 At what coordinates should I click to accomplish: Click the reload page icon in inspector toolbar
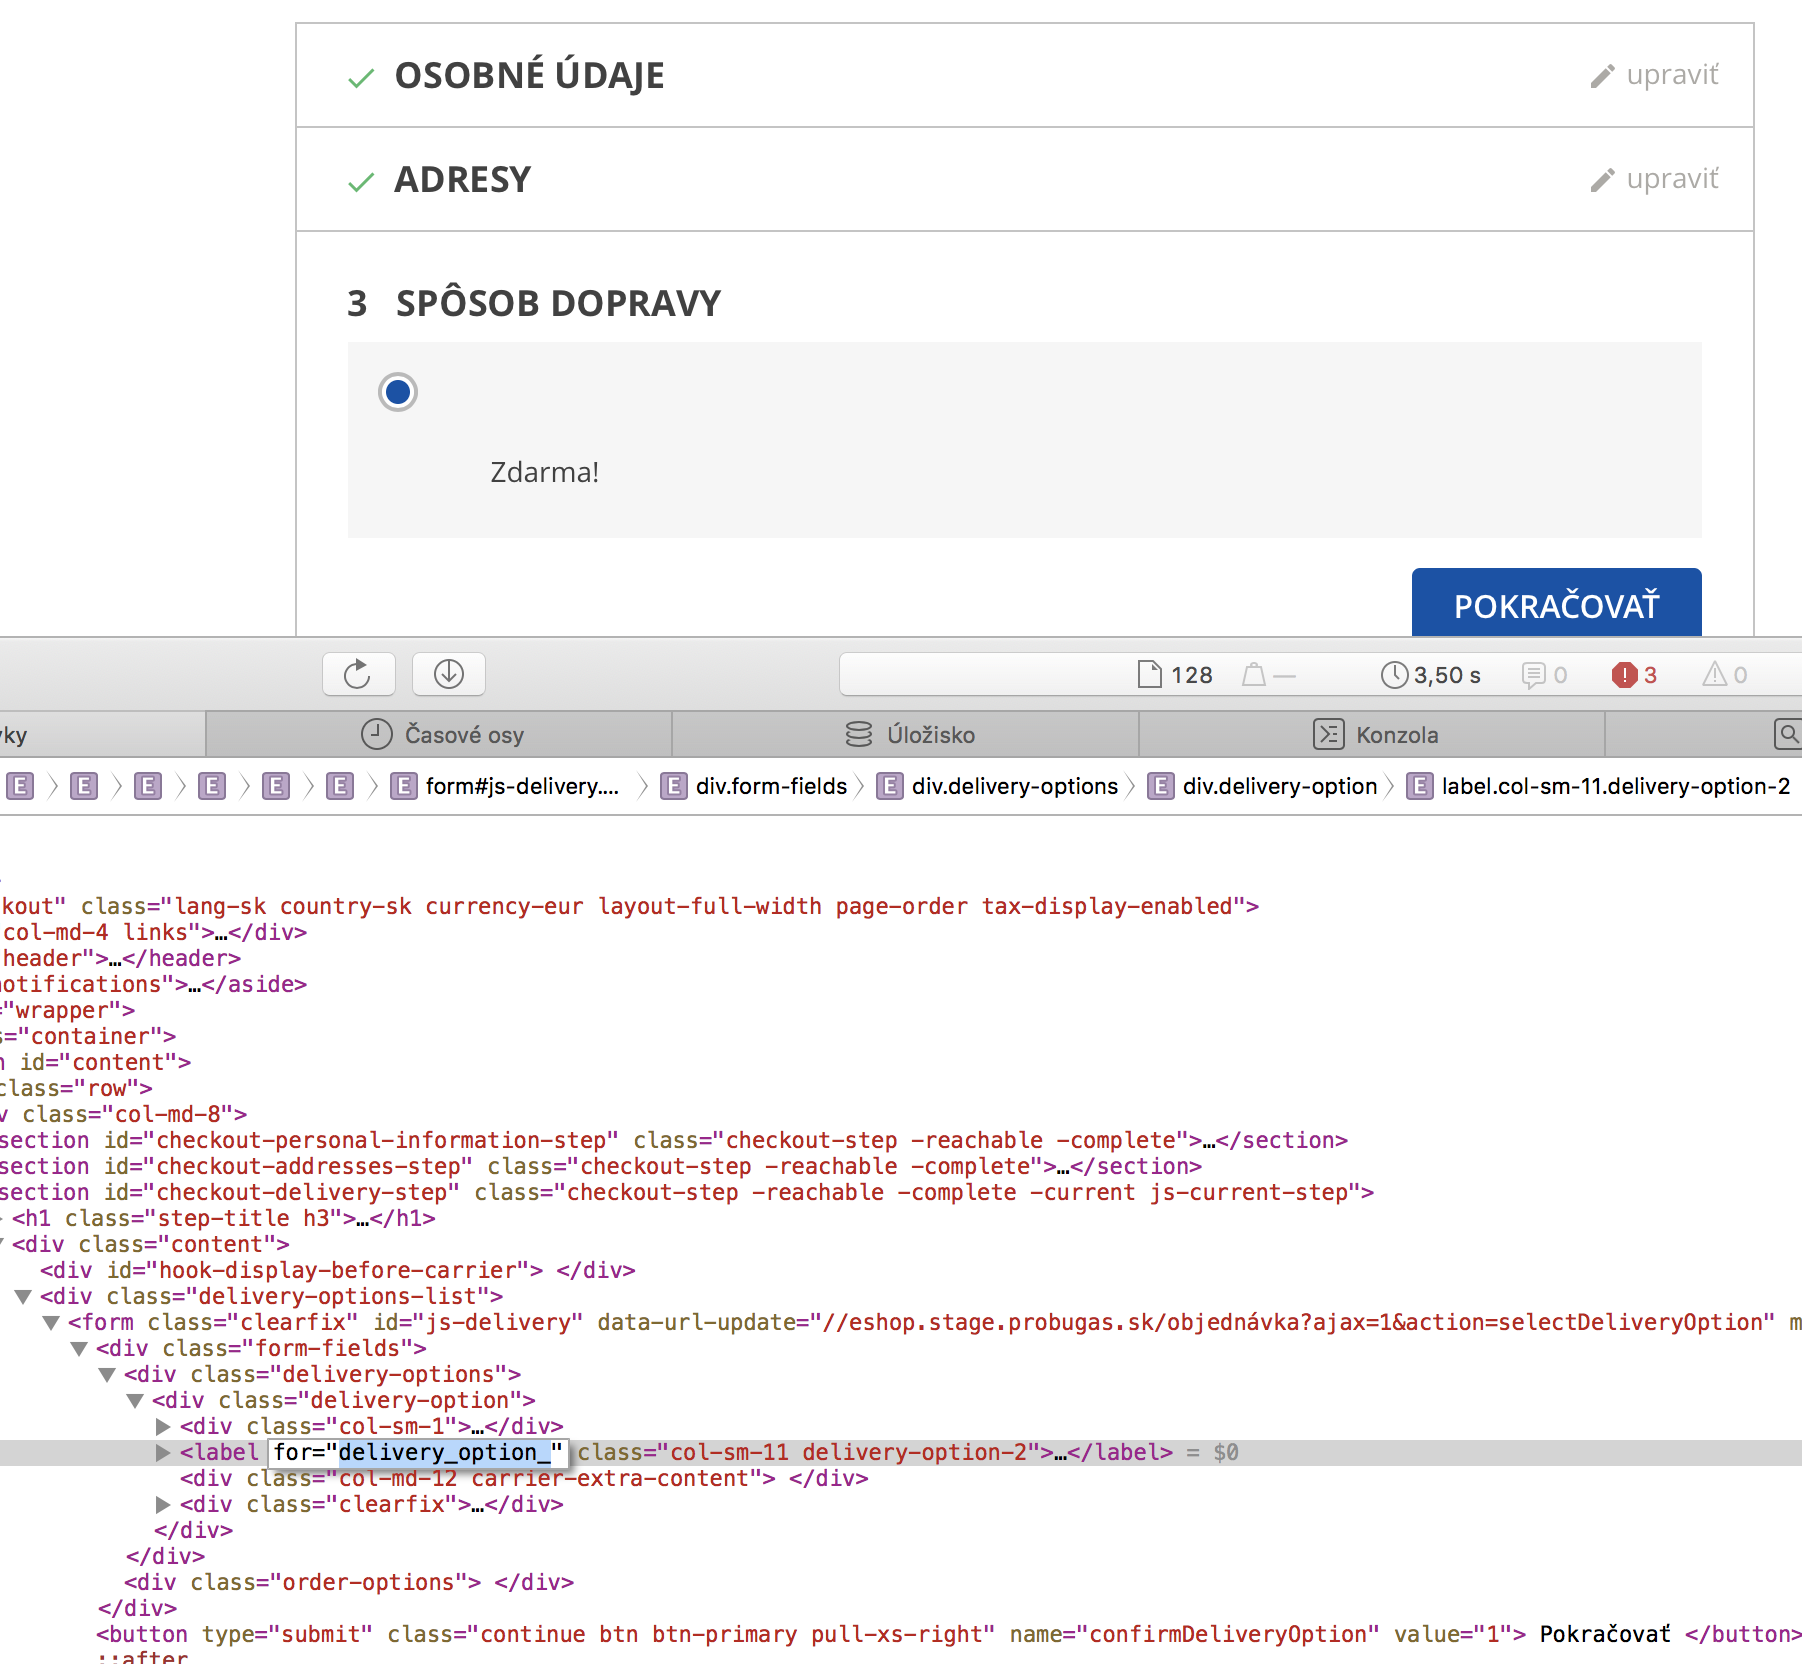[x=358, y=674]
